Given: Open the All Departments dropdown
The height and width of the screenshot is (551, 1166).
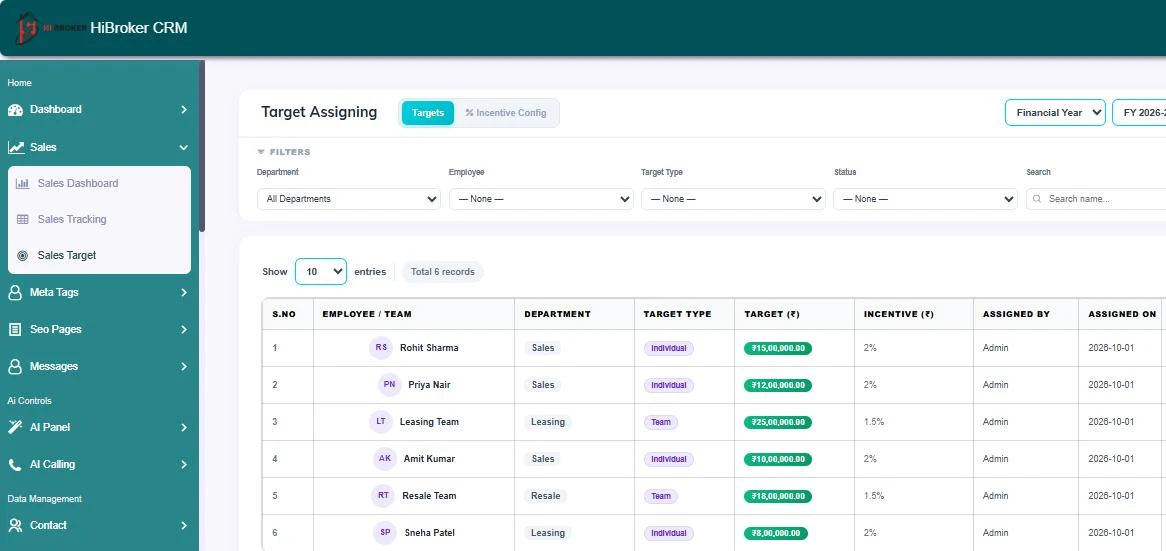Looking at the screenshot, I should [x=349, y=199].
